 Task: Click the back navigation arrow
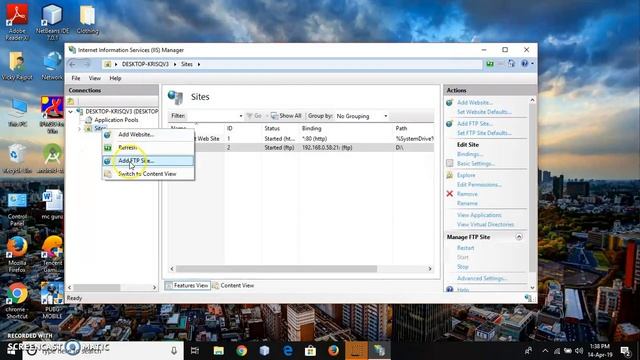click(73, 64)
